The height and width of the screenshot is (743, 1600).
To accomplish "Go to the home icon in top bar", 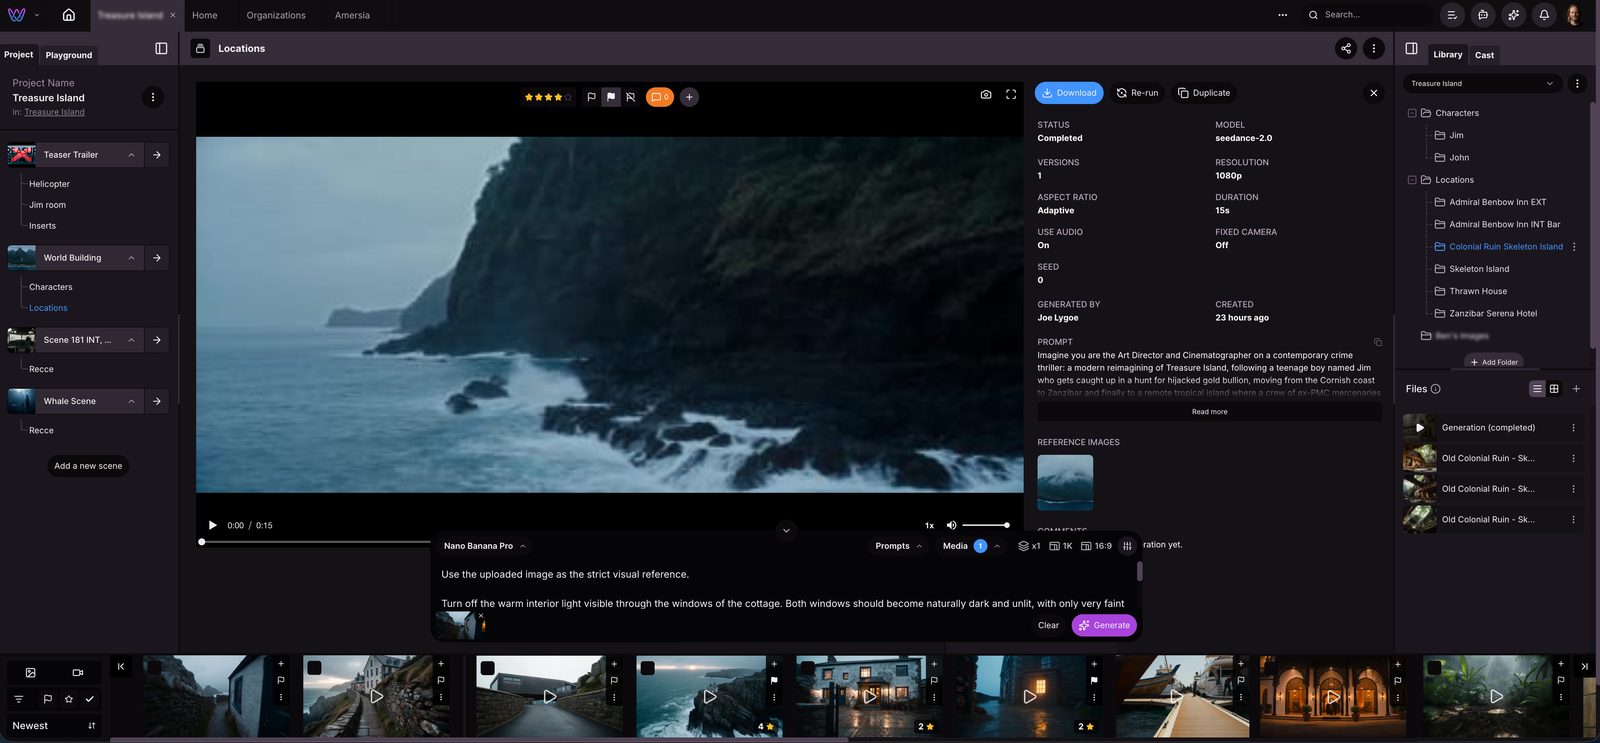I will point(69,15).
